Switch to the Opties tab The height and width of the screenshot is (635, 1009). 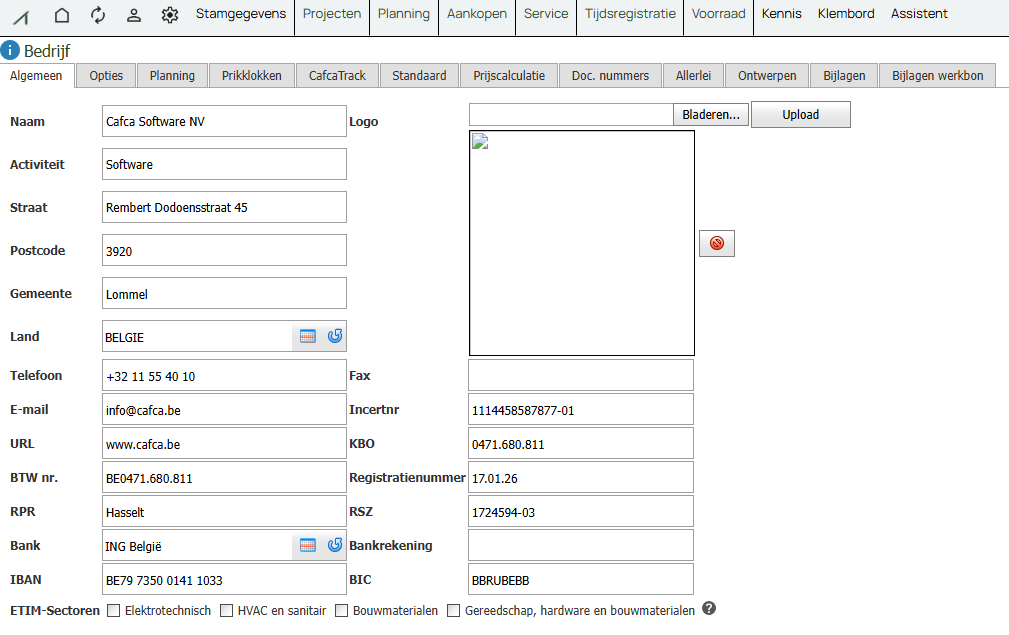pos(106,75)
